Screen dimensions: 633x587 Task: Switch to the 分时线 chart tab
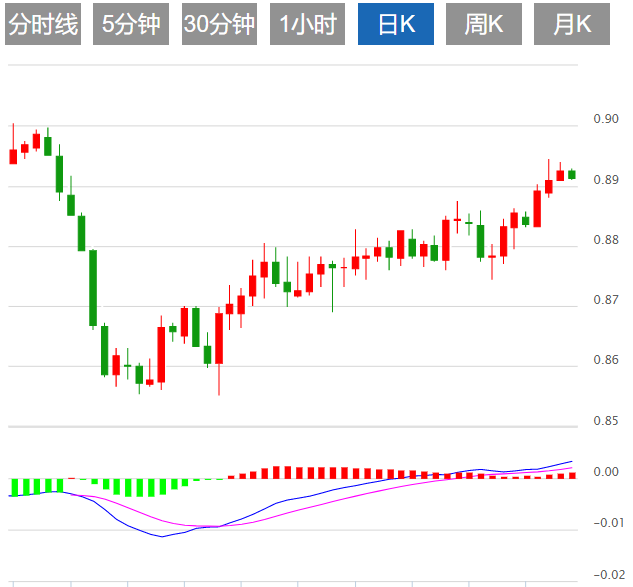coord(43,24)
